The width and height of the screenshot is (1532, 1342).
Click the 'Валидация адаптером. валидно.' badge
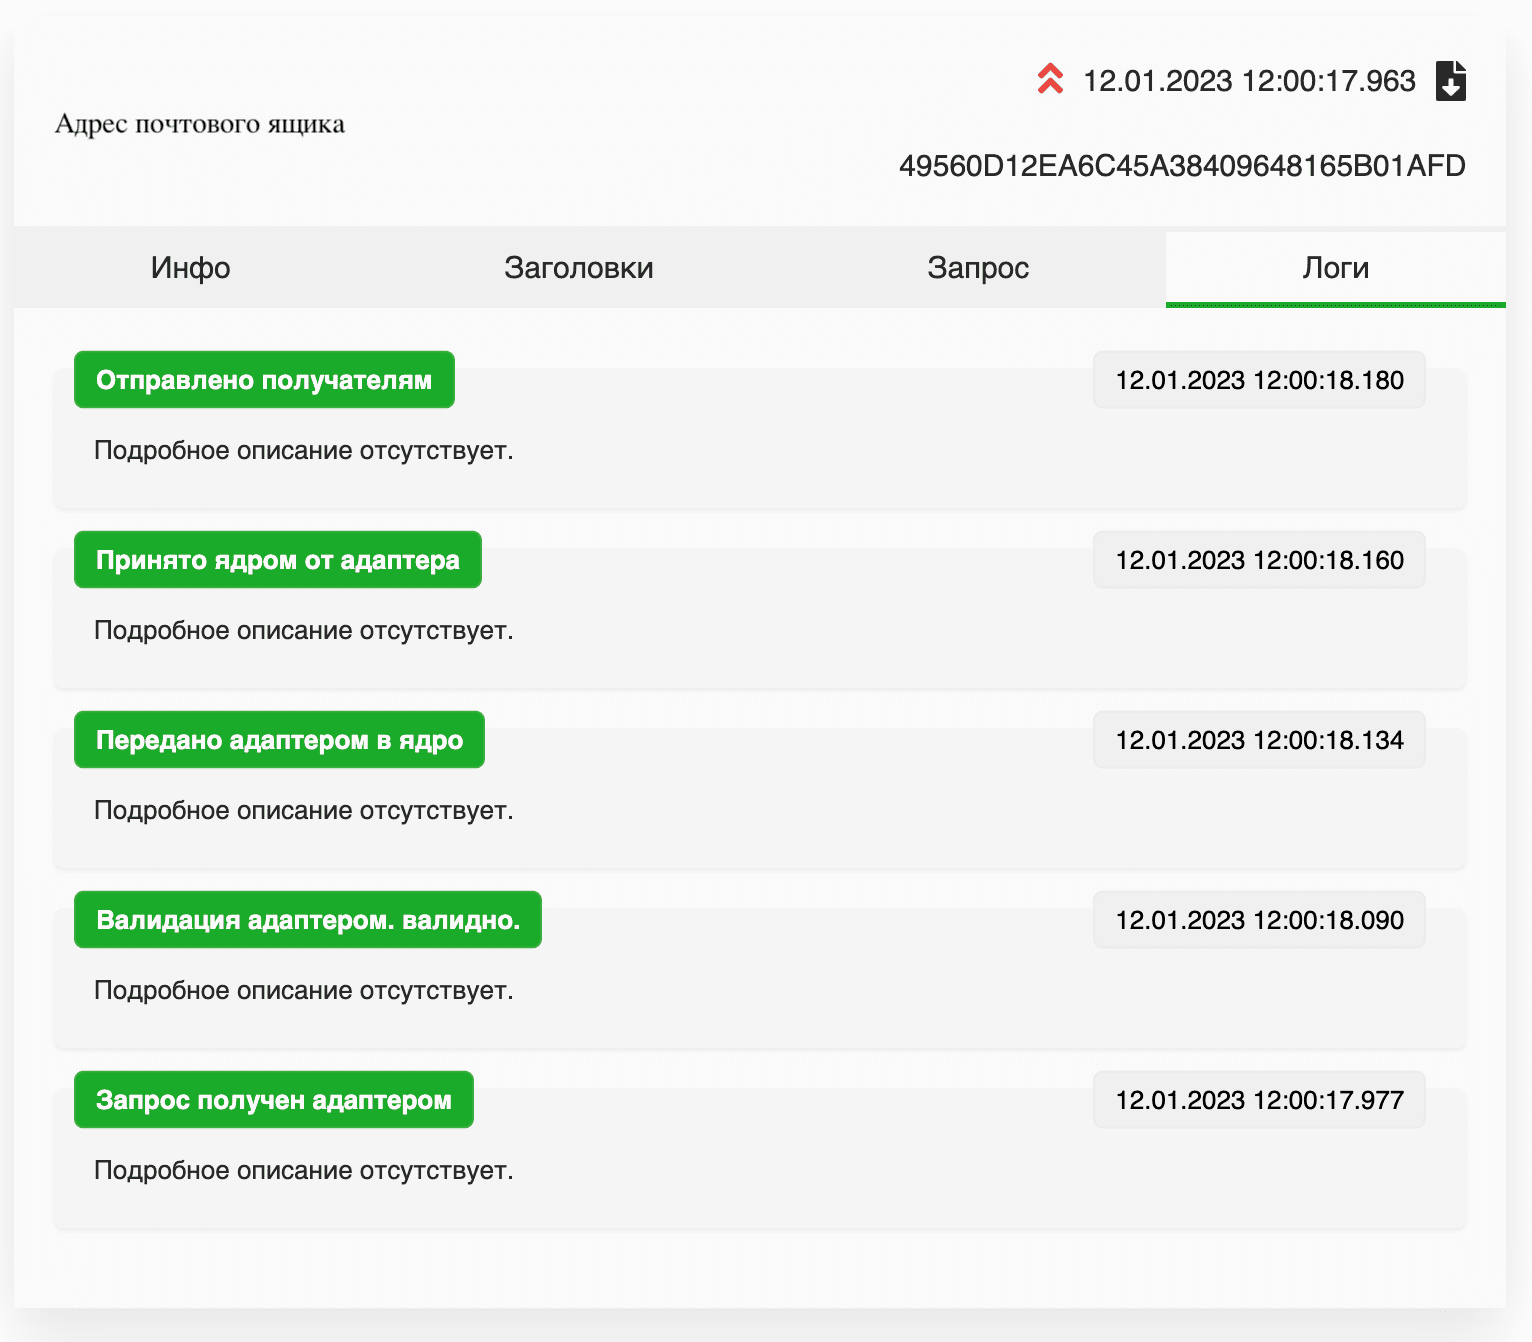coord(307,920)
